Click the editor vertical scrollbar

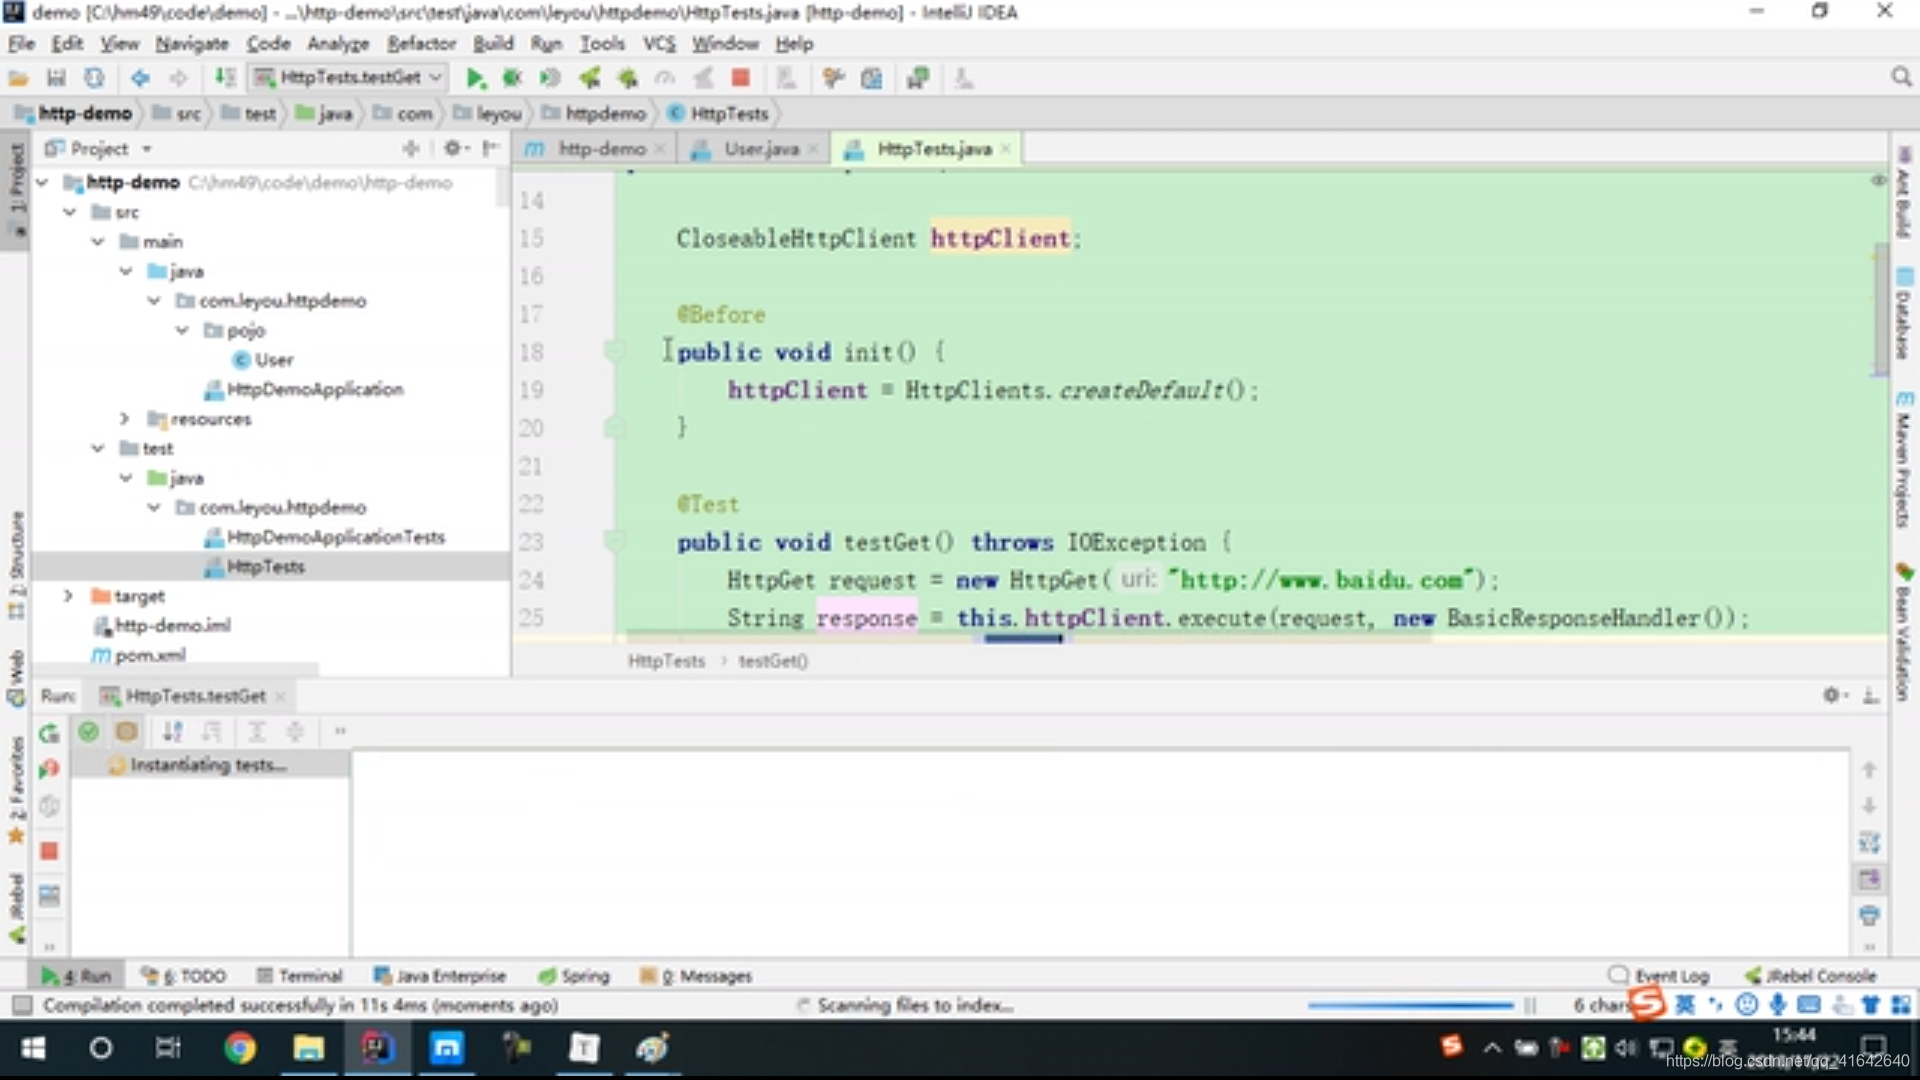point(1880,310)
